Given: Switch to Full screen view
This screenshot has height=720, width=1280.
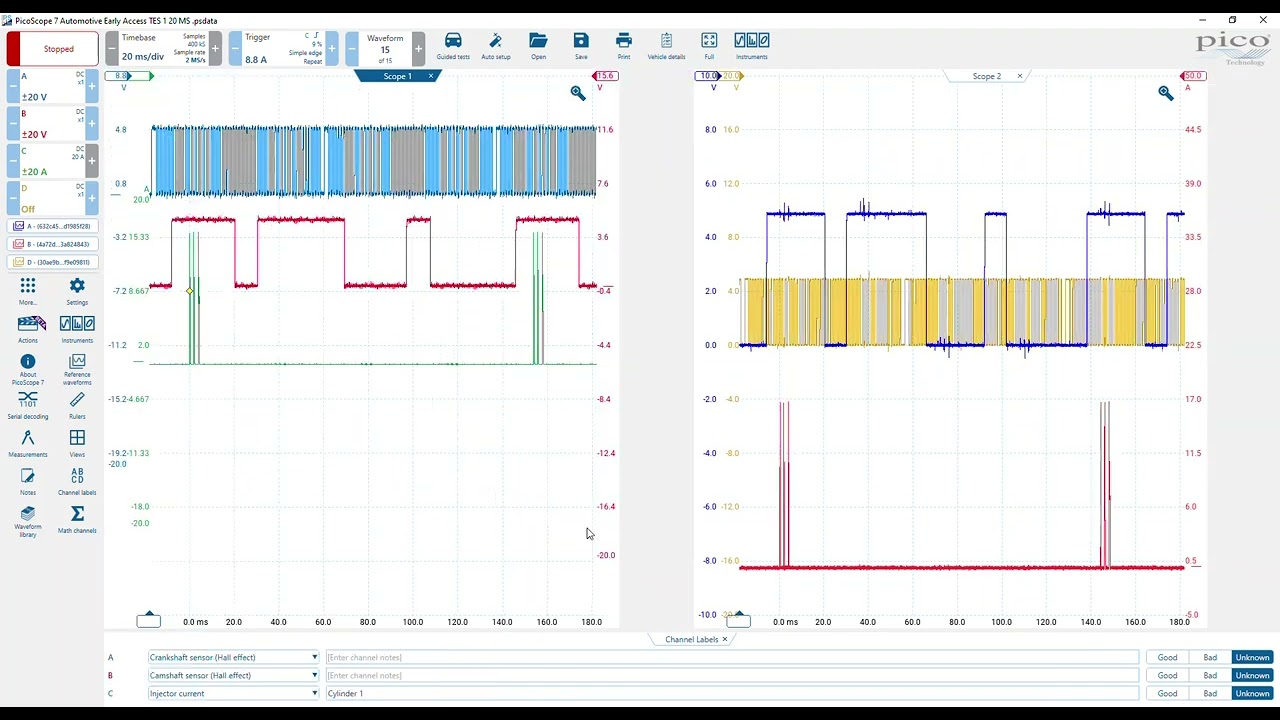Looking at the screenshot, I should [x=709, y=46].
